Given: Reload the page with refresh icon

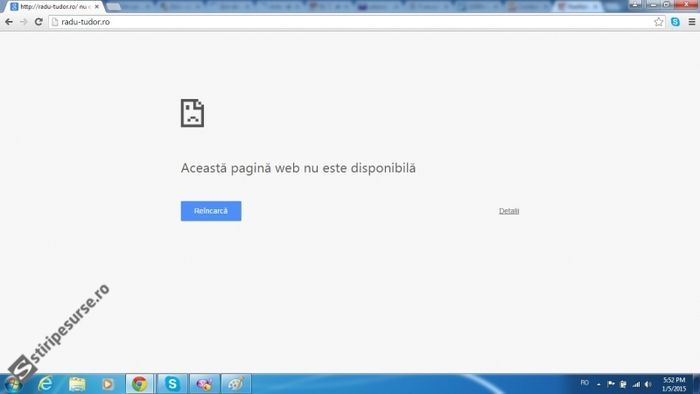Looking at the screenshot, I should coord(38,22).
